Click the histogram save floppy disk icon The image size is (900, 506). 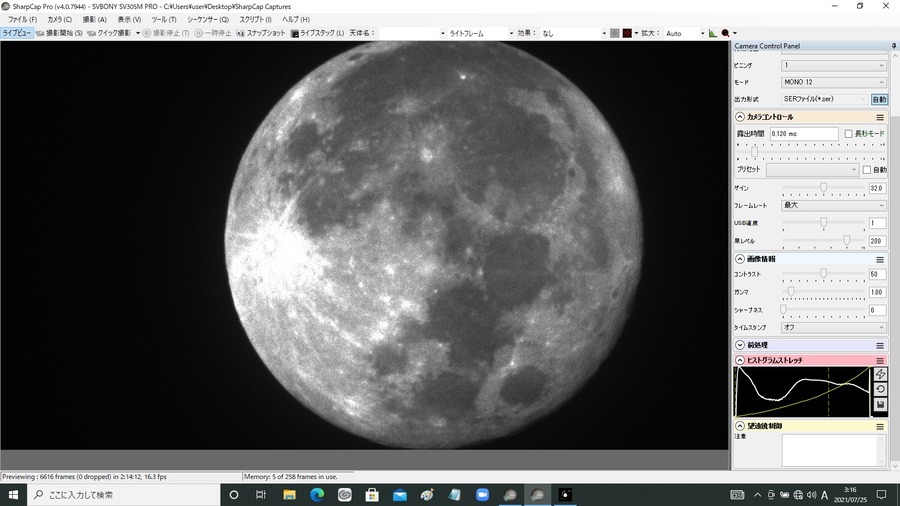[880, 405]
